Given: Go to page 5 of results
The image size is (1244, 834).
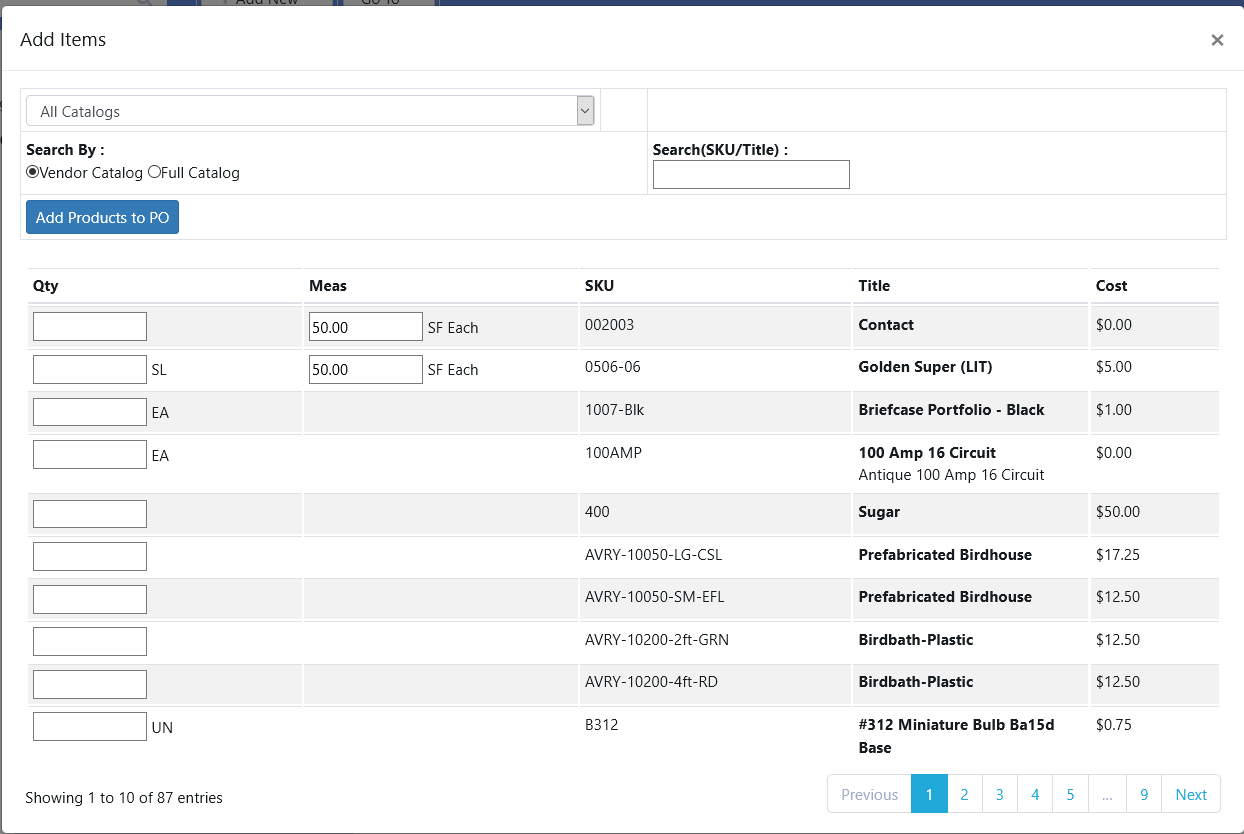Looking at the screenshot, I should (1070, 794).
